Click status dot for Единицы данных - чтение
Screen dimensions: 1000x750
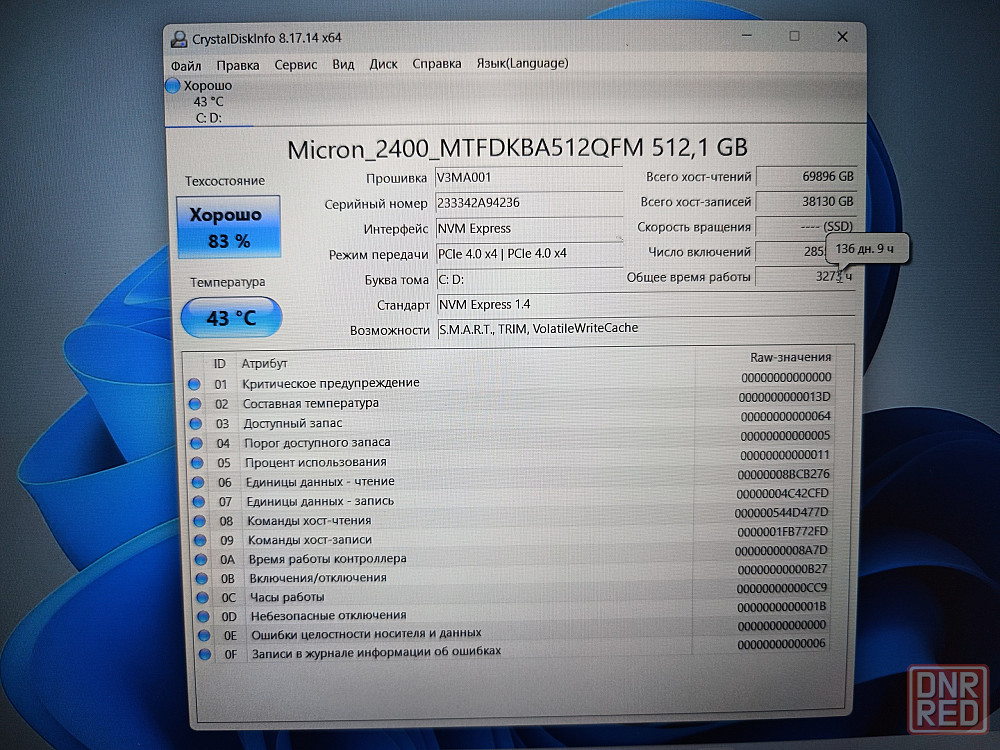click(x=198, y=482)
